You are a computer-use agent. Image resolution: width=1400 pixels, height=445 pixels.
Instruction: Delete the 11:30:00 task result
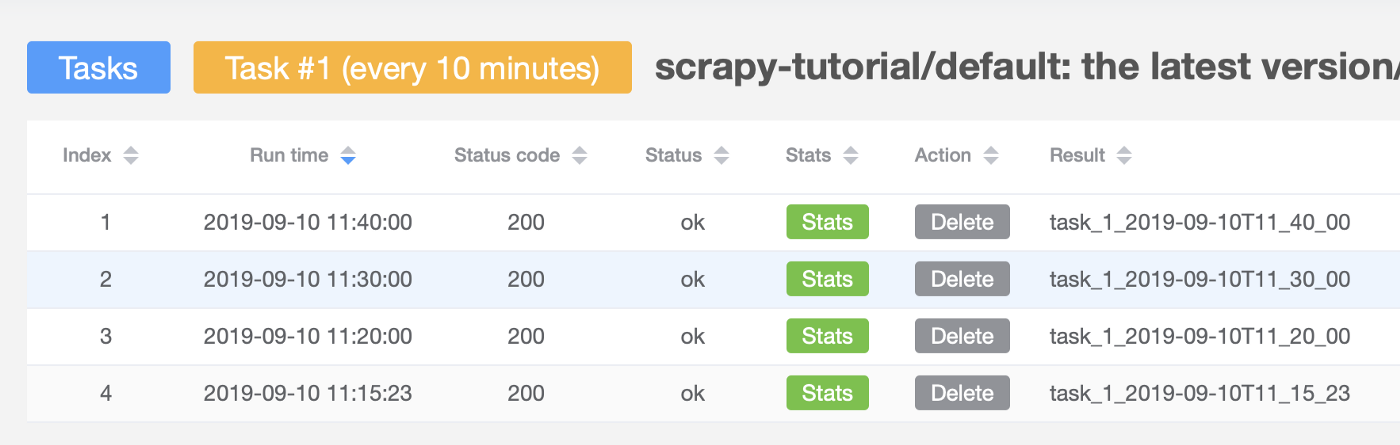coord(961,279)
